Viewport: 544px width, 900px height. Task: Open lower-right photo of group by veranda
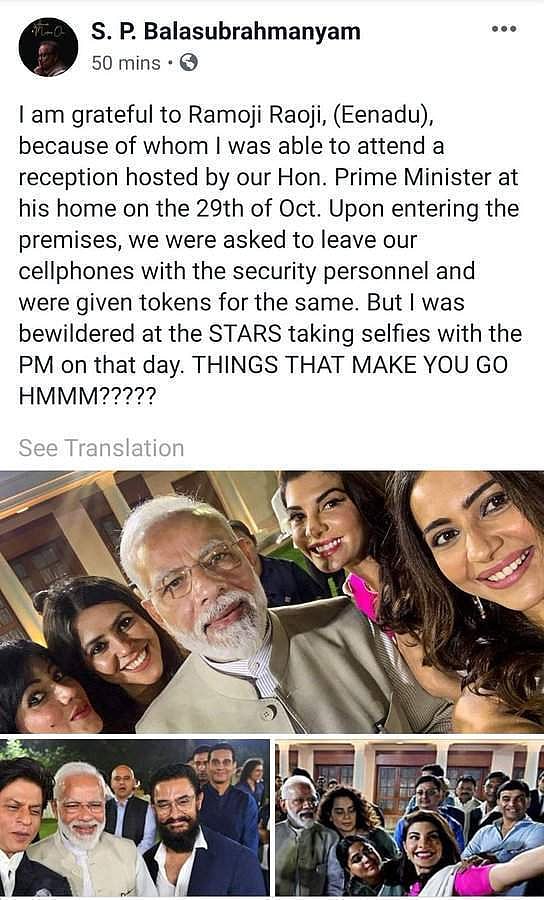409,818
